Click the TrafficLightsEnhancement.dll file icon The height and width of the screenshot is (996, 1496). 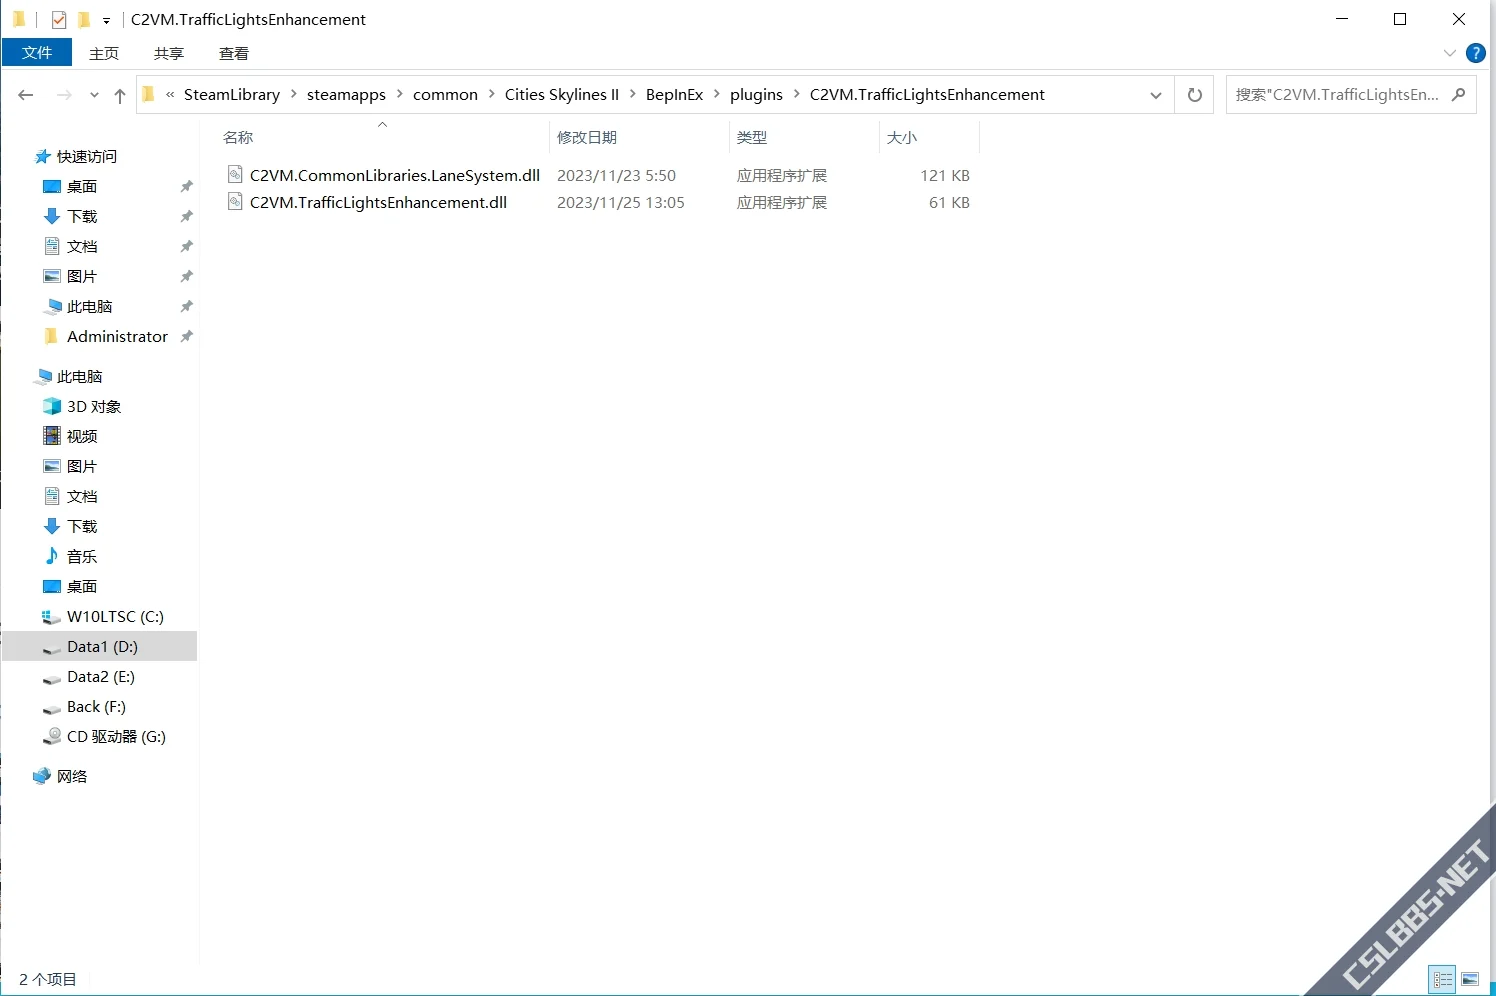pos(235,202)
